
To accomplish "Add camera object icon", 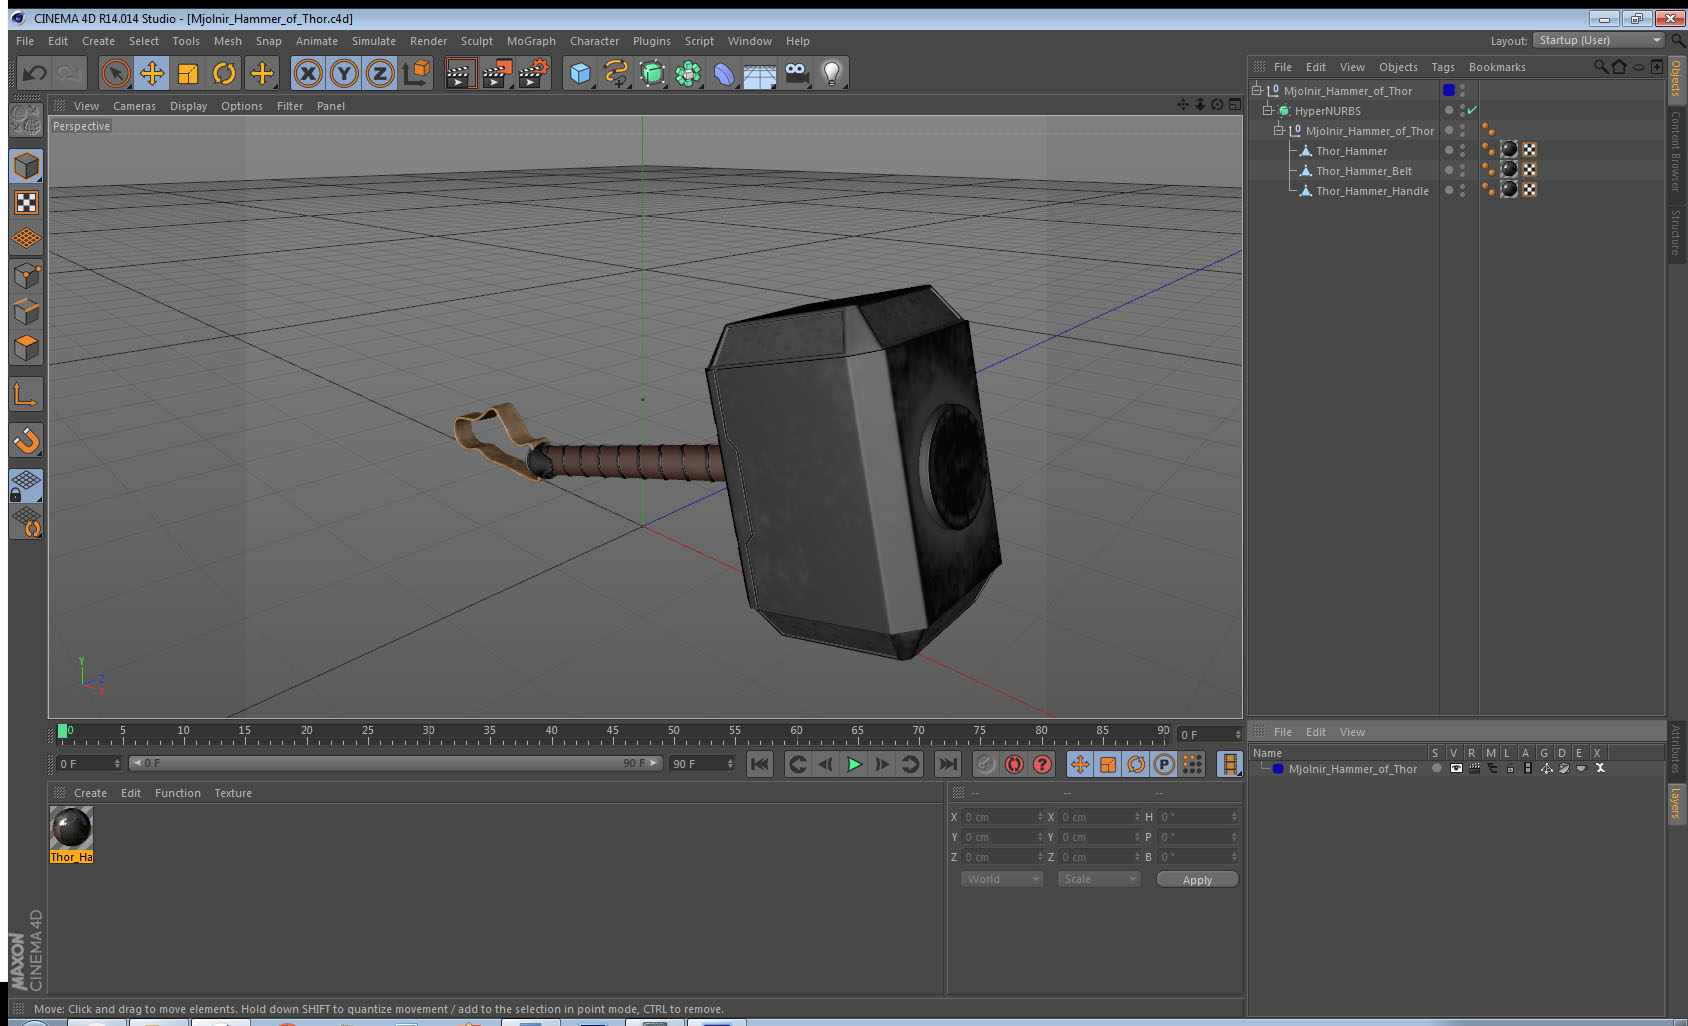I will [x=796, y=73].
